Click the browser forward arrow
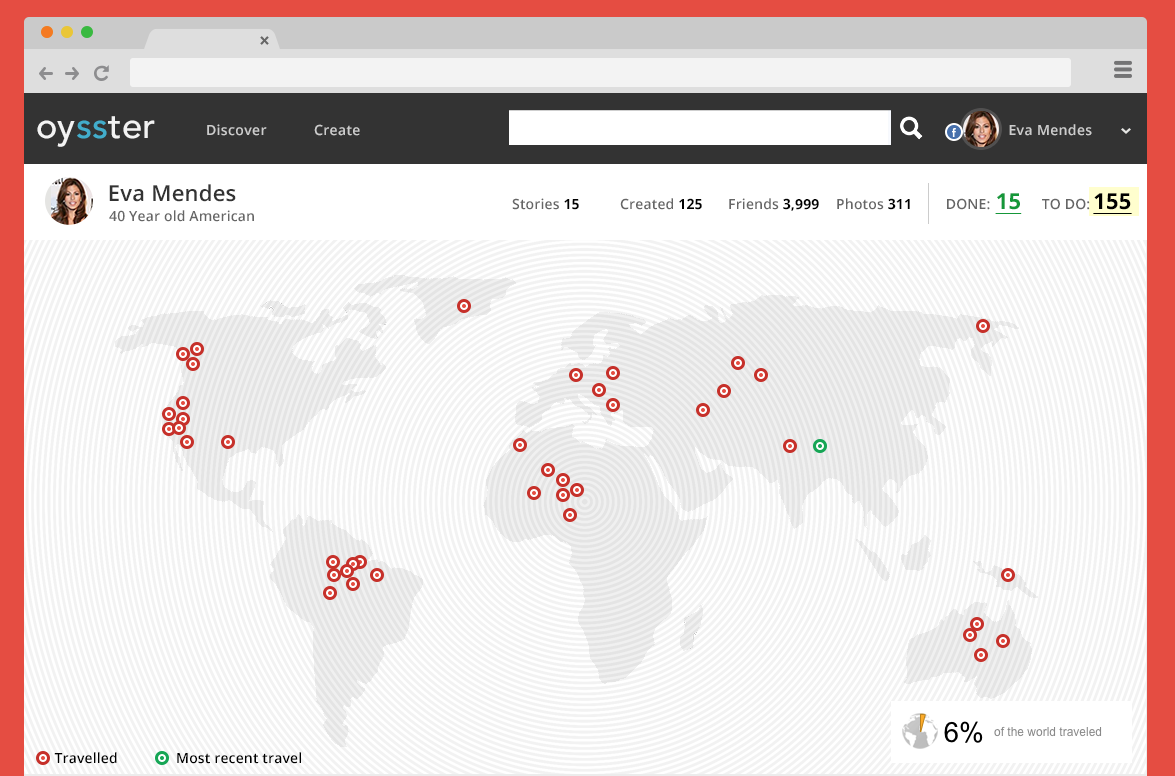The width and height of the screenshot is (1175, 776). click(x=73, y=73)
